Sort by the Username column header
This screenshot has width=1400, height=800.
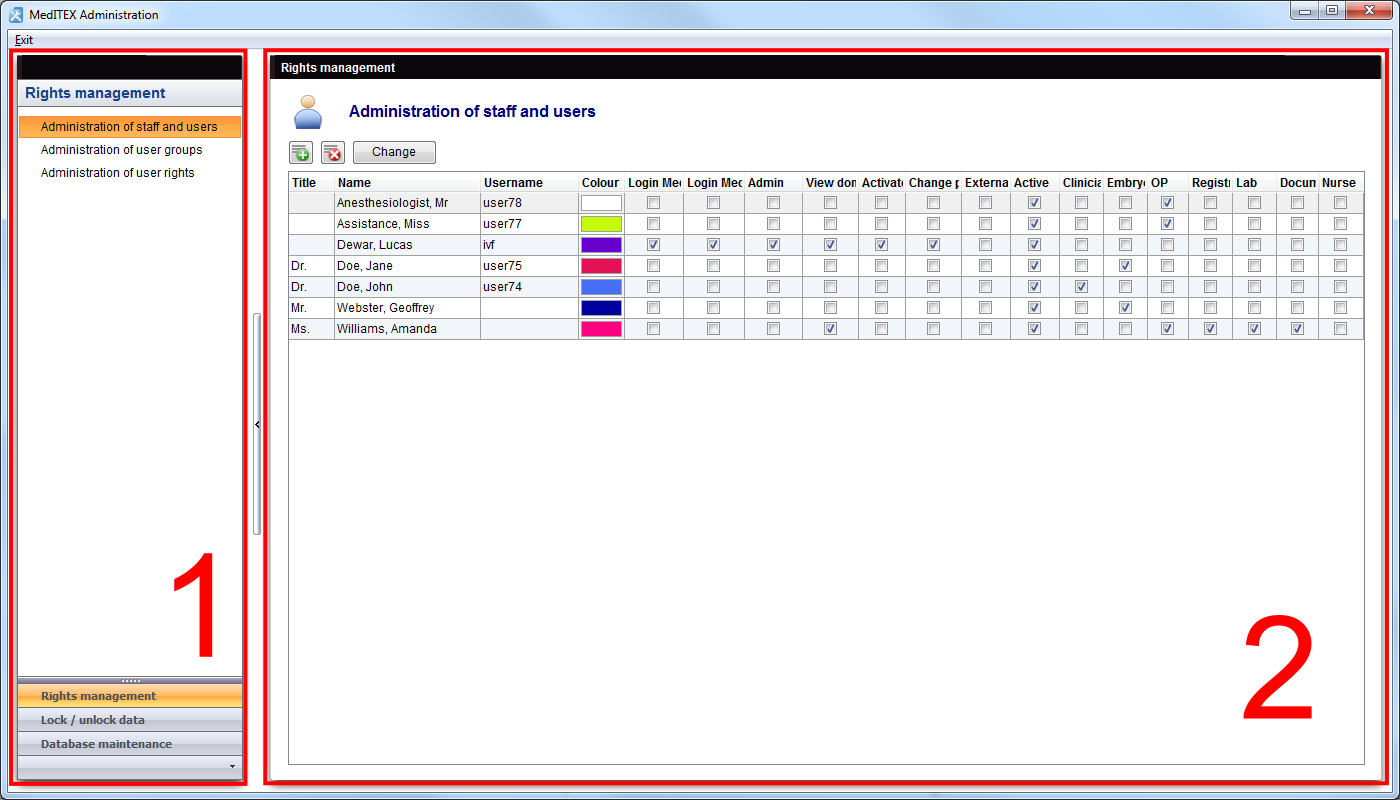pyautogui.click(x=529, y=183)
